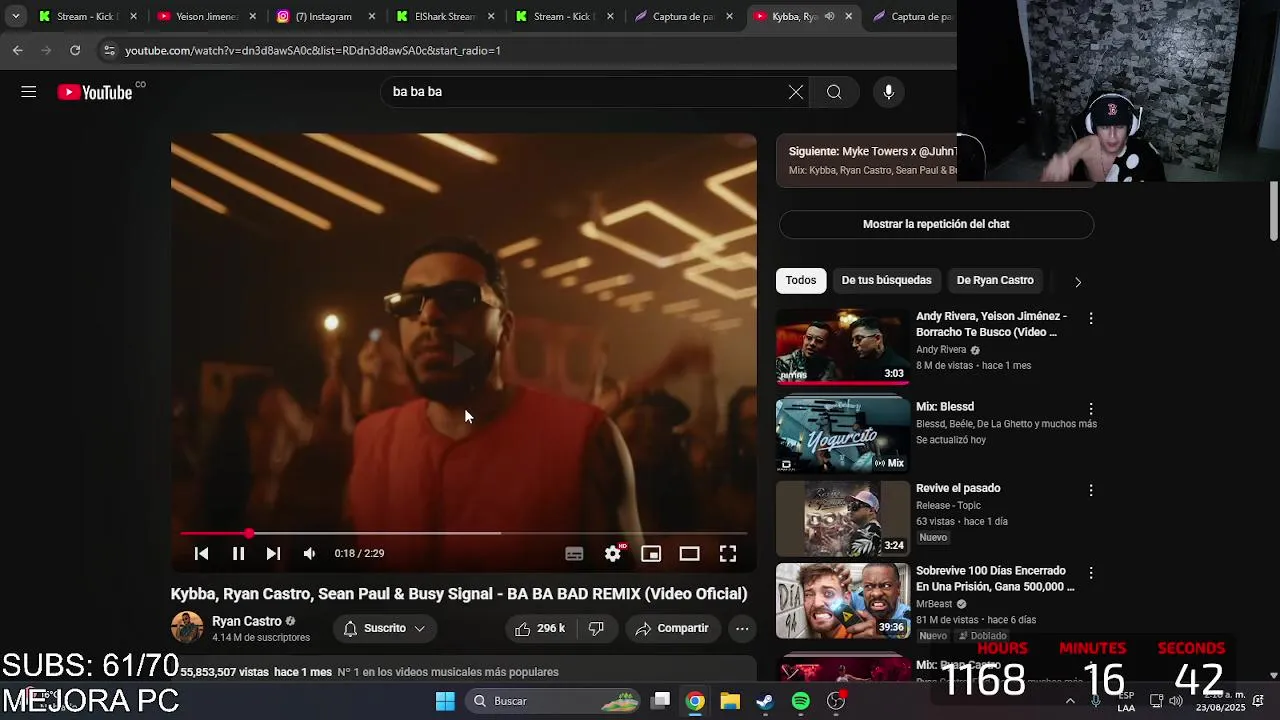Switch to ElShark Stream tab
1280x720 pixels.
point(443,16)
